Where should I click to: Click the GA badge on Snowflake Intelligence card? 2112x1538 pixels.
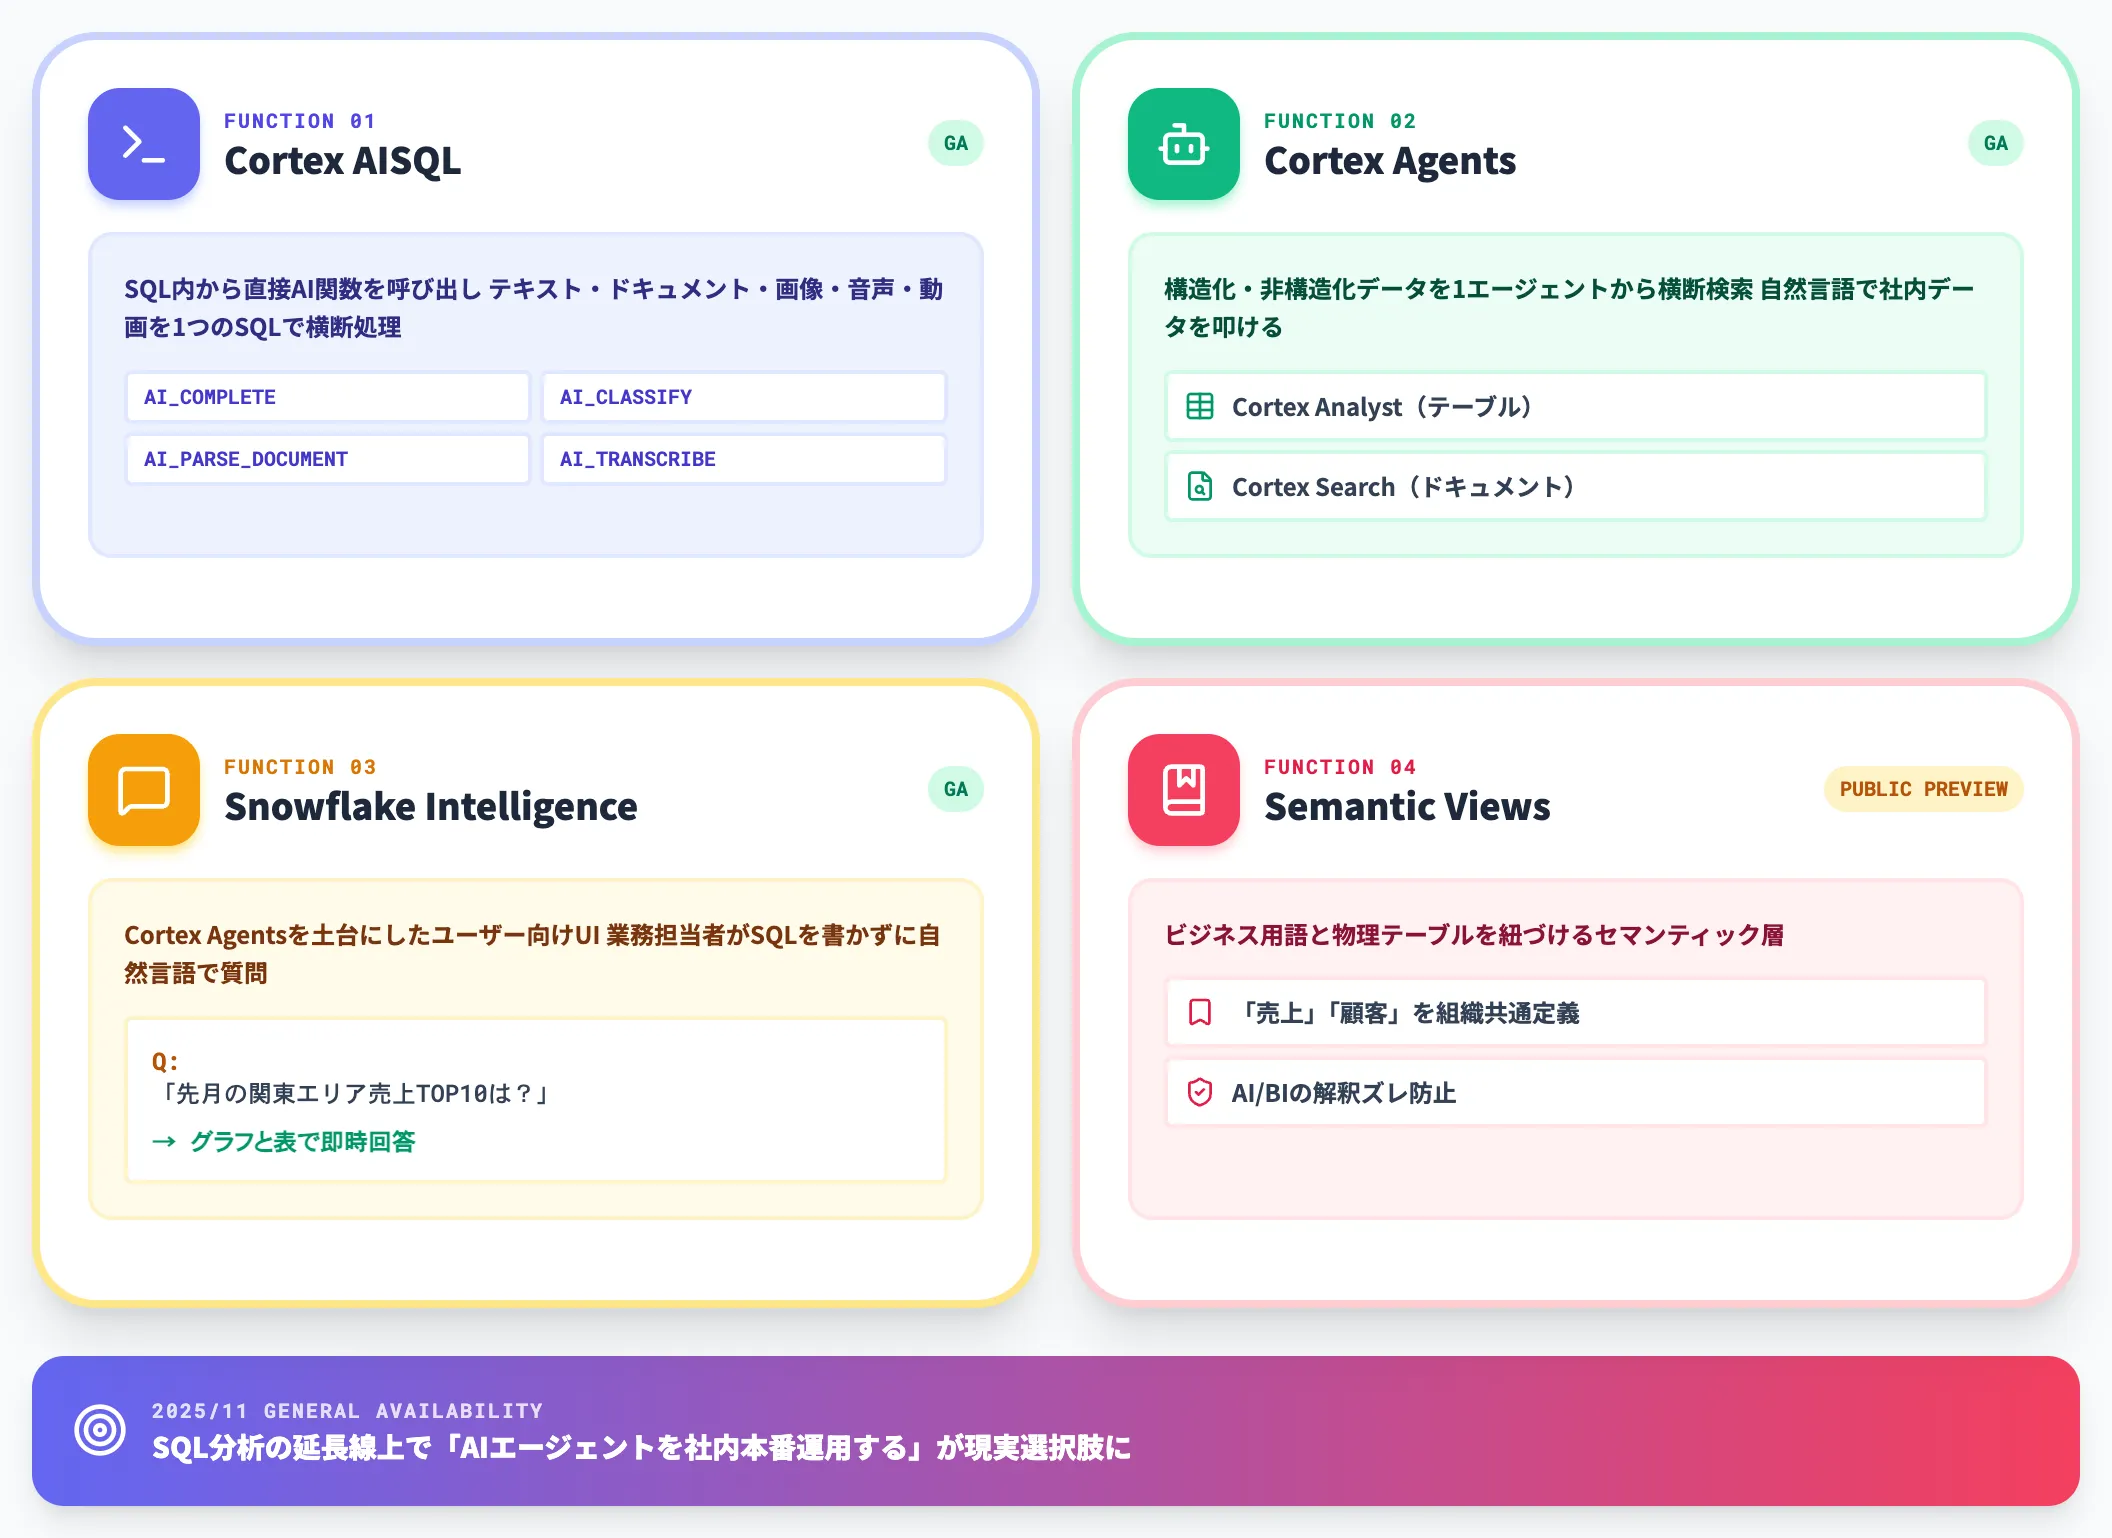[956, 789]
